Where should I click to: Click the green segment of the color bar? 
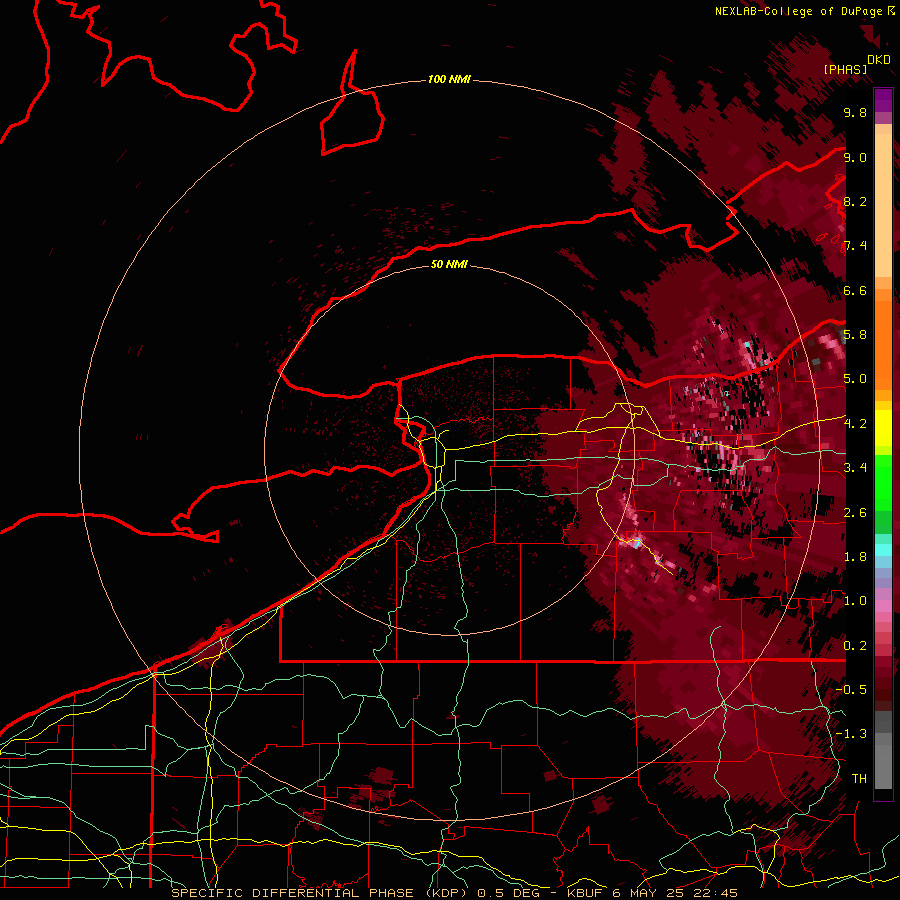pyautogui.click(x=883, y=494)
